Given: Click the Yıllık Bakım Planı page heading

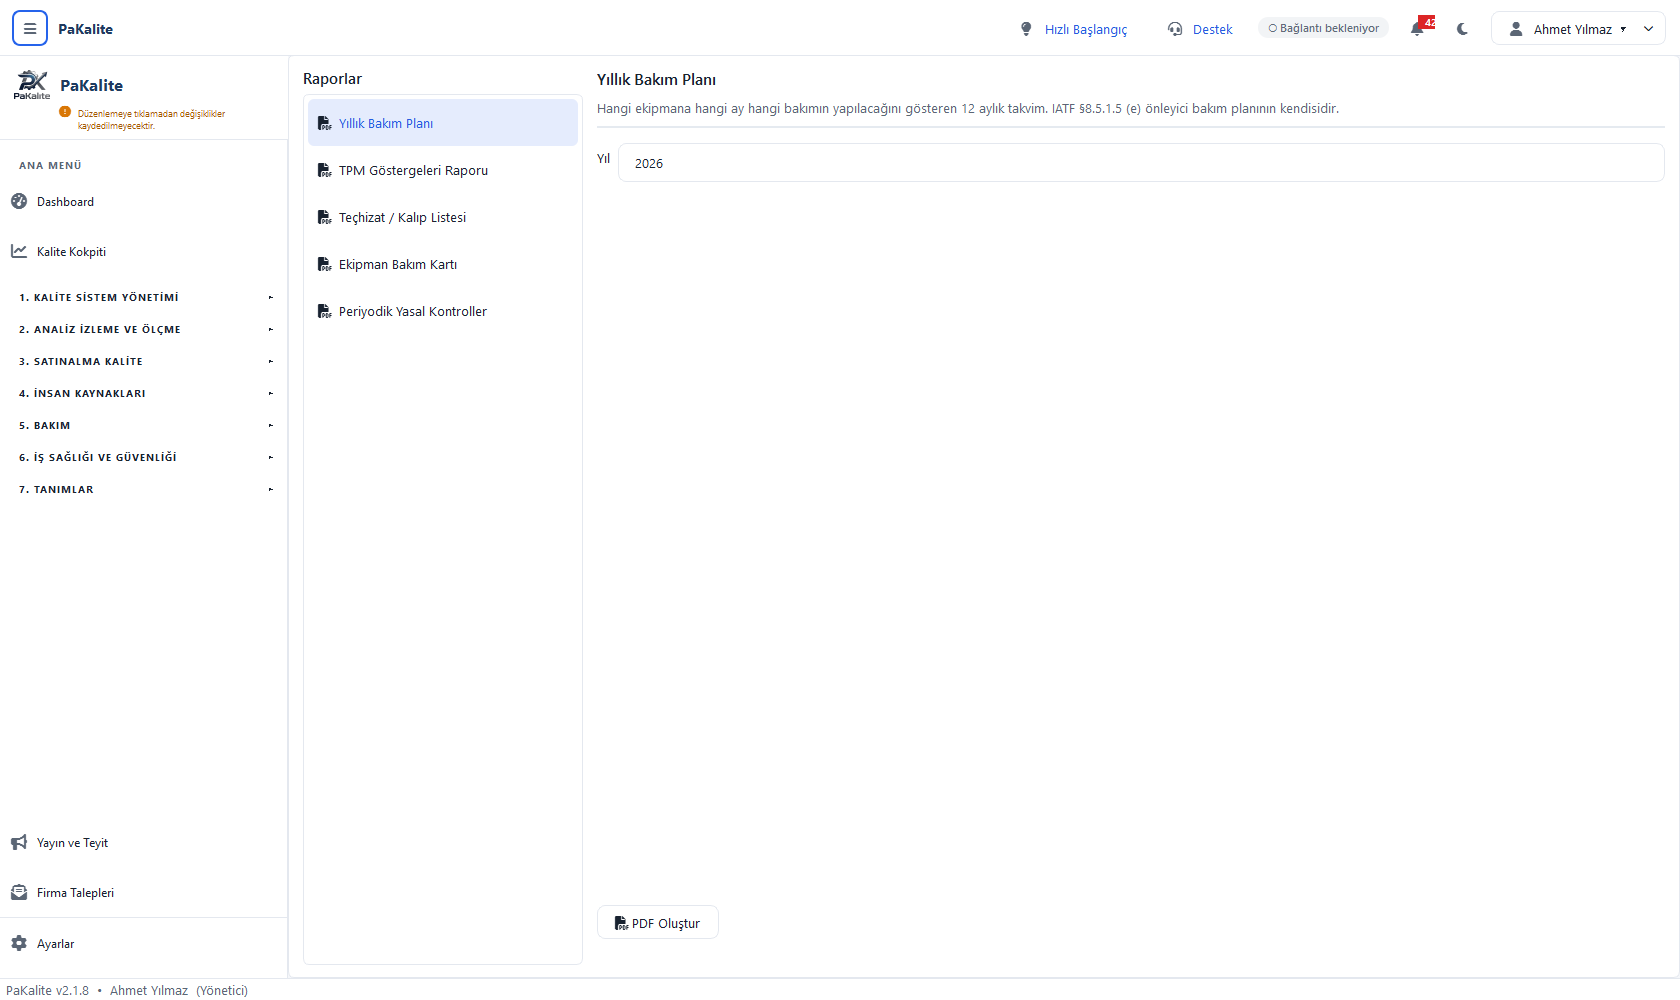Looking at the screenshot, I should [656, 79].
